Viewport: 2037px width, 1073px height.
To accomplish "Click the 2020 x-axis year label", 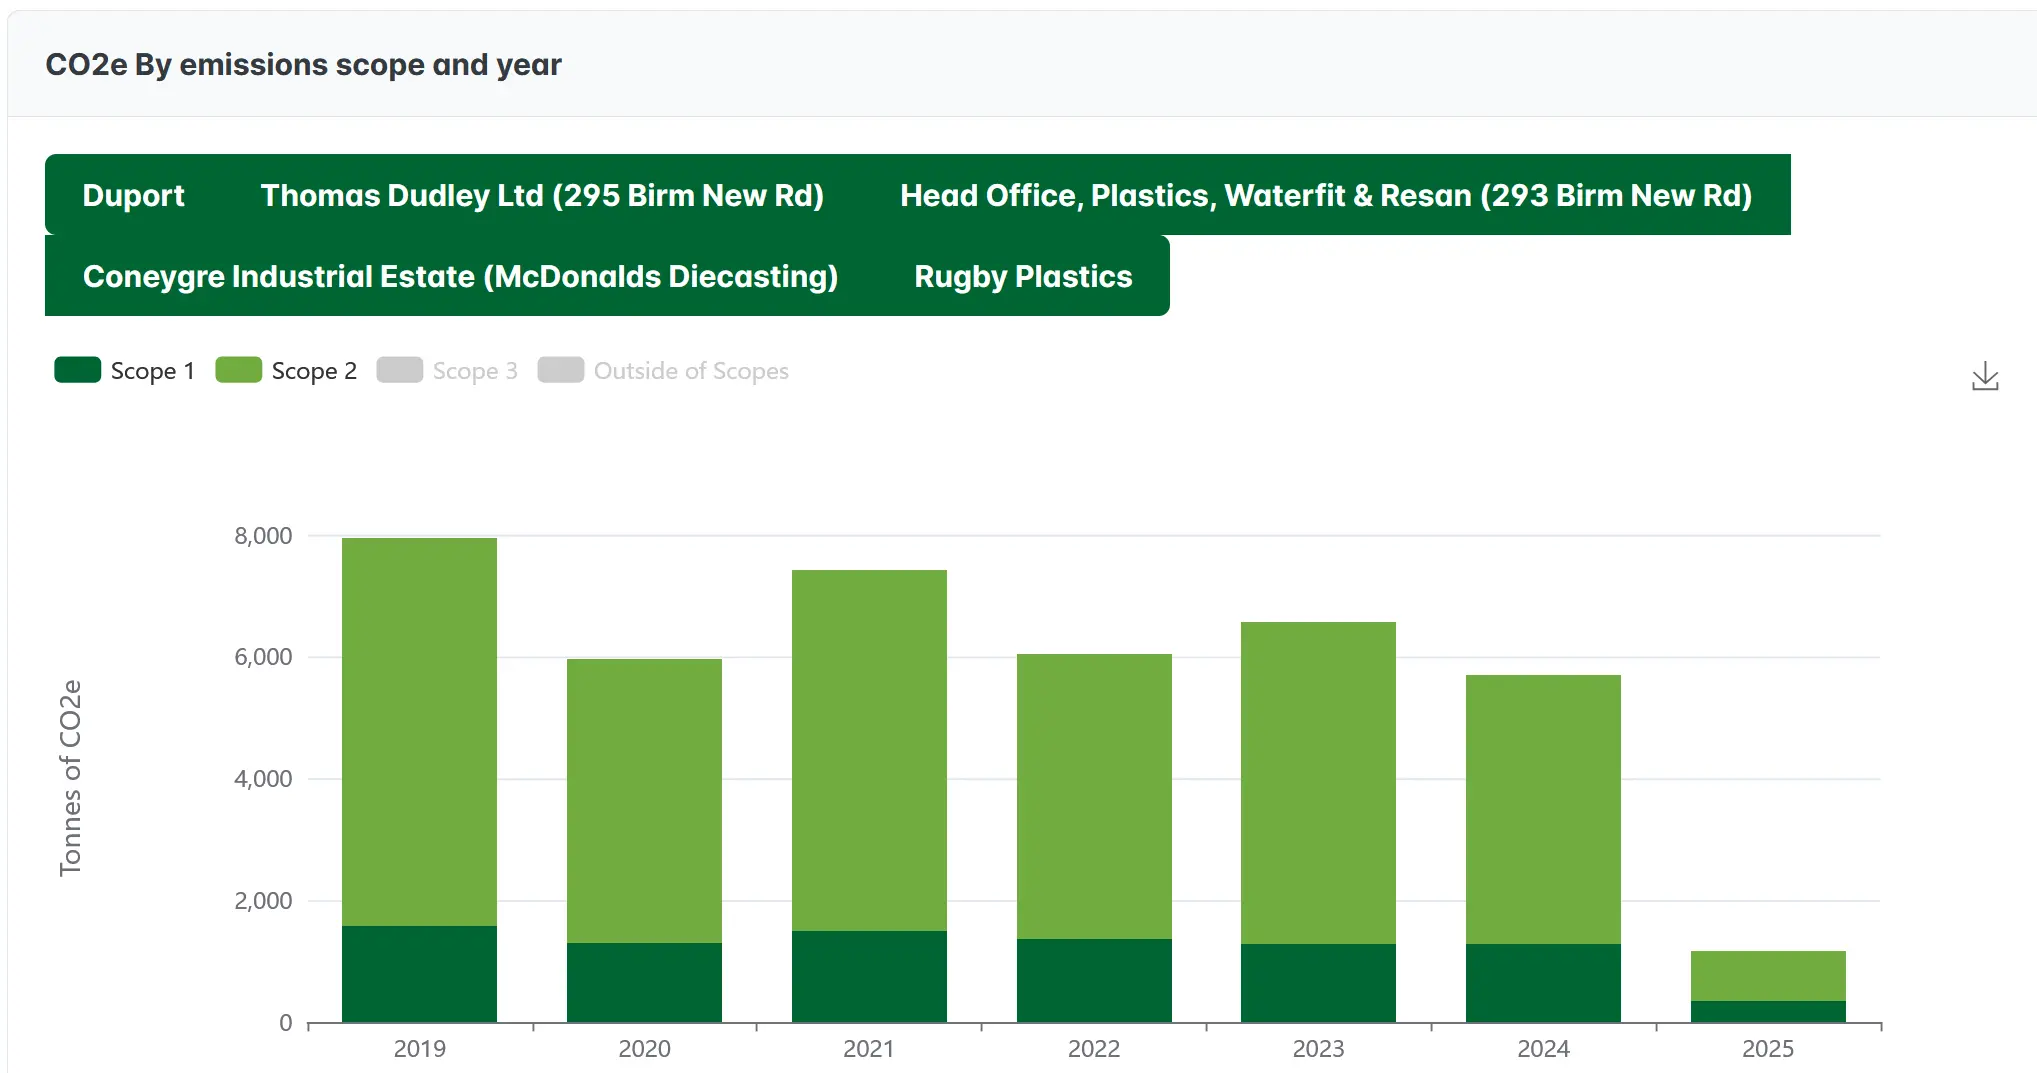I will click(x=644, y=1048).
